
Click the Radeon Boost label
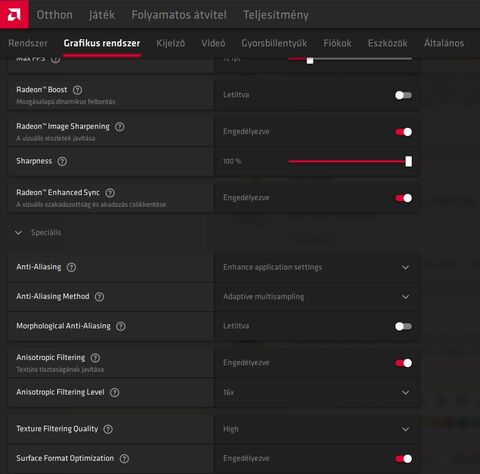pyautogui.click(x=42, y=90)
